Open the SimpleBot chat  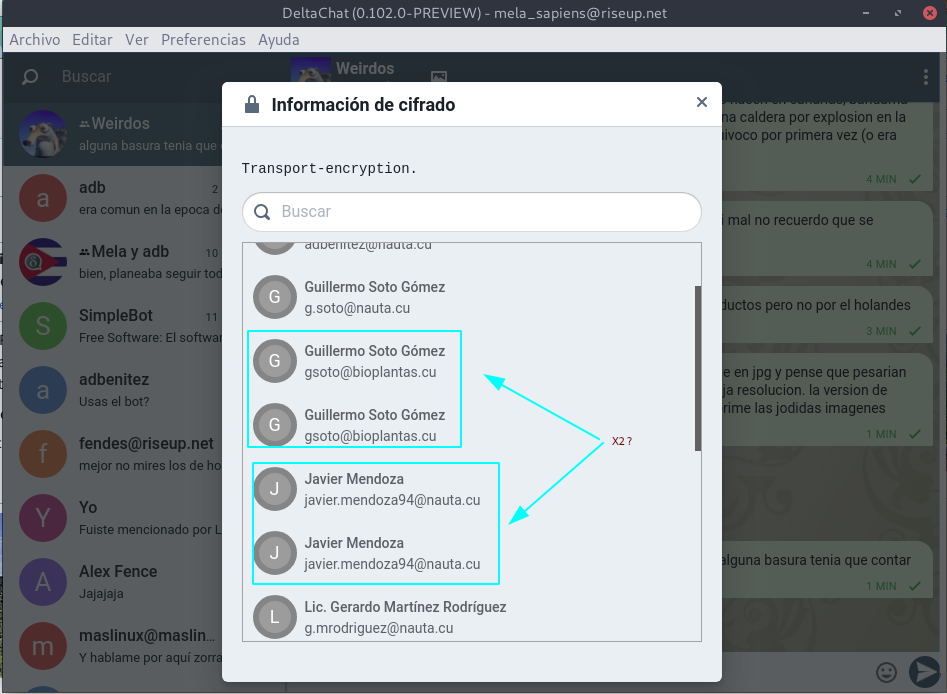(x=114, y=326)
